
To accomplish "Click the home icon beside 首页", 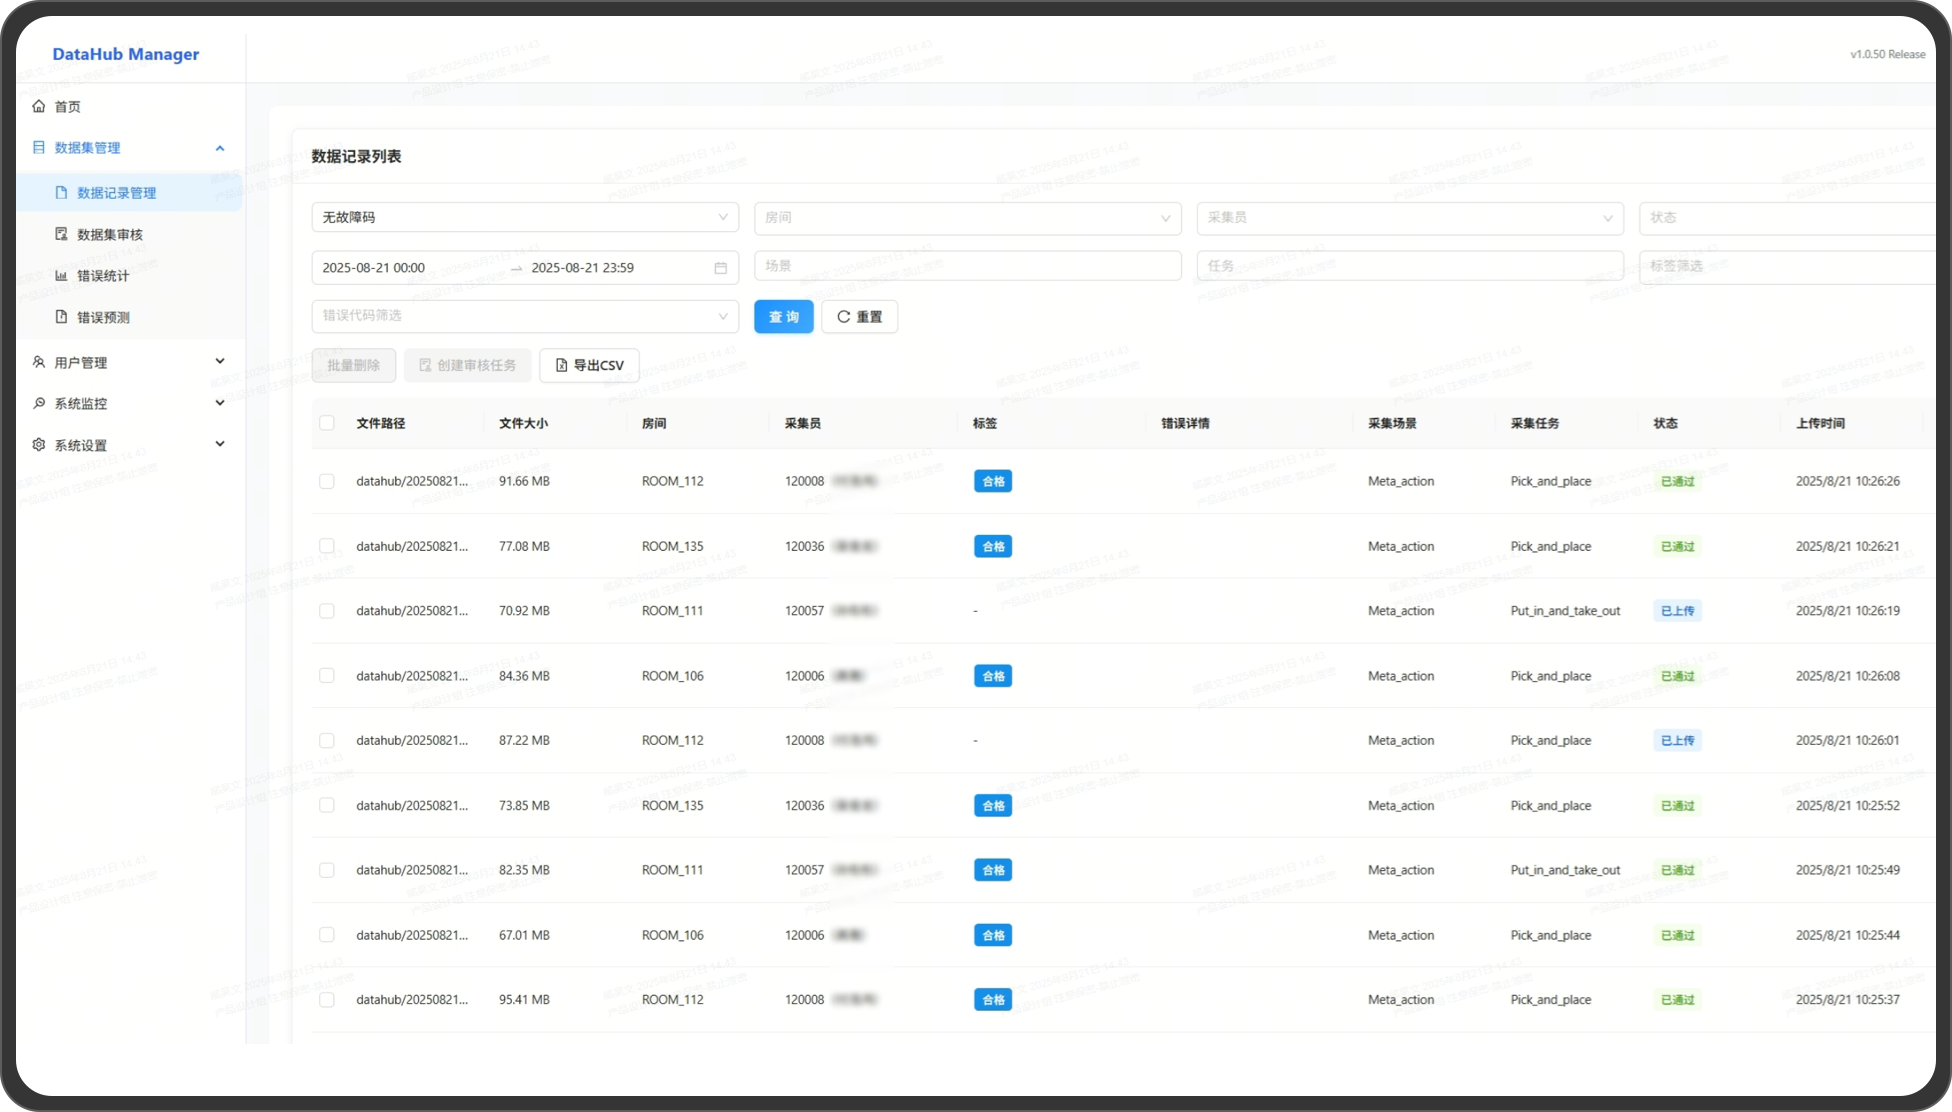I will click(39, 106).
